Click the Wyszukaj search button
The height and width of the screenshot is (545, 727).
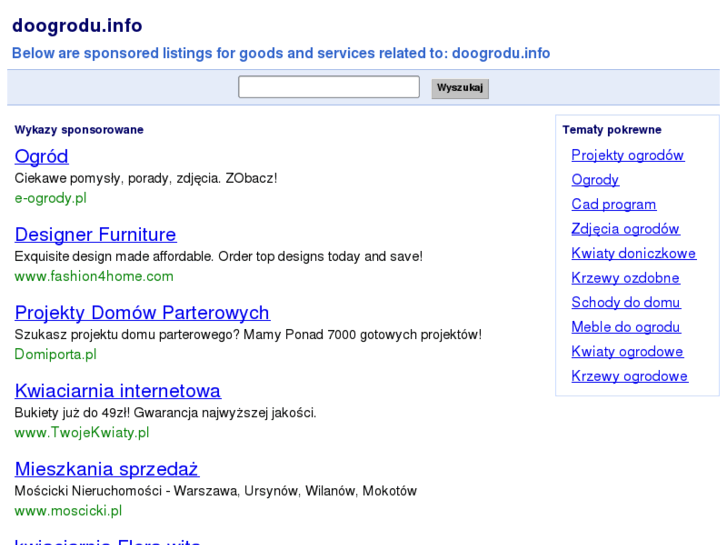460,88
